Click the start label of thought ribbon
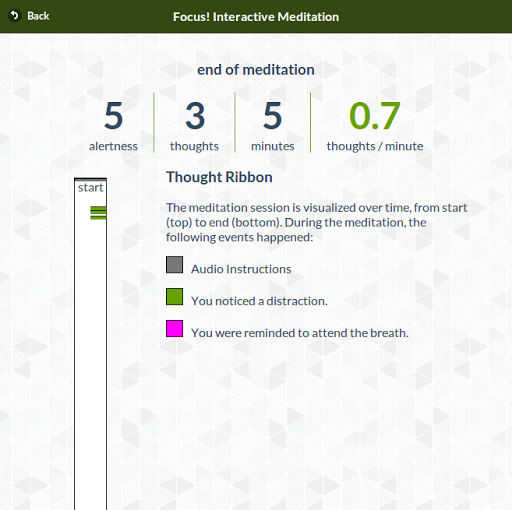 click(x=90, y=188)
